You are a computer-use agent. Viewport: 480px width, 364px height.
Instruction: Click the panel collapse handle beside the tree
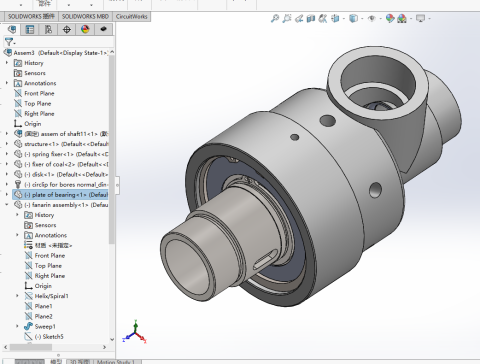point(117,185)
